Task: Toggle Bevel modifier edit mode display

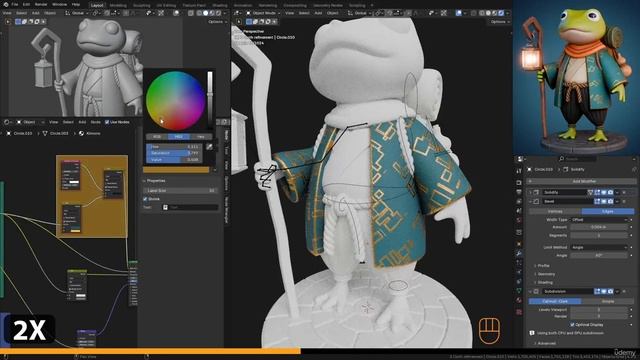Action: tap(597, 202)
